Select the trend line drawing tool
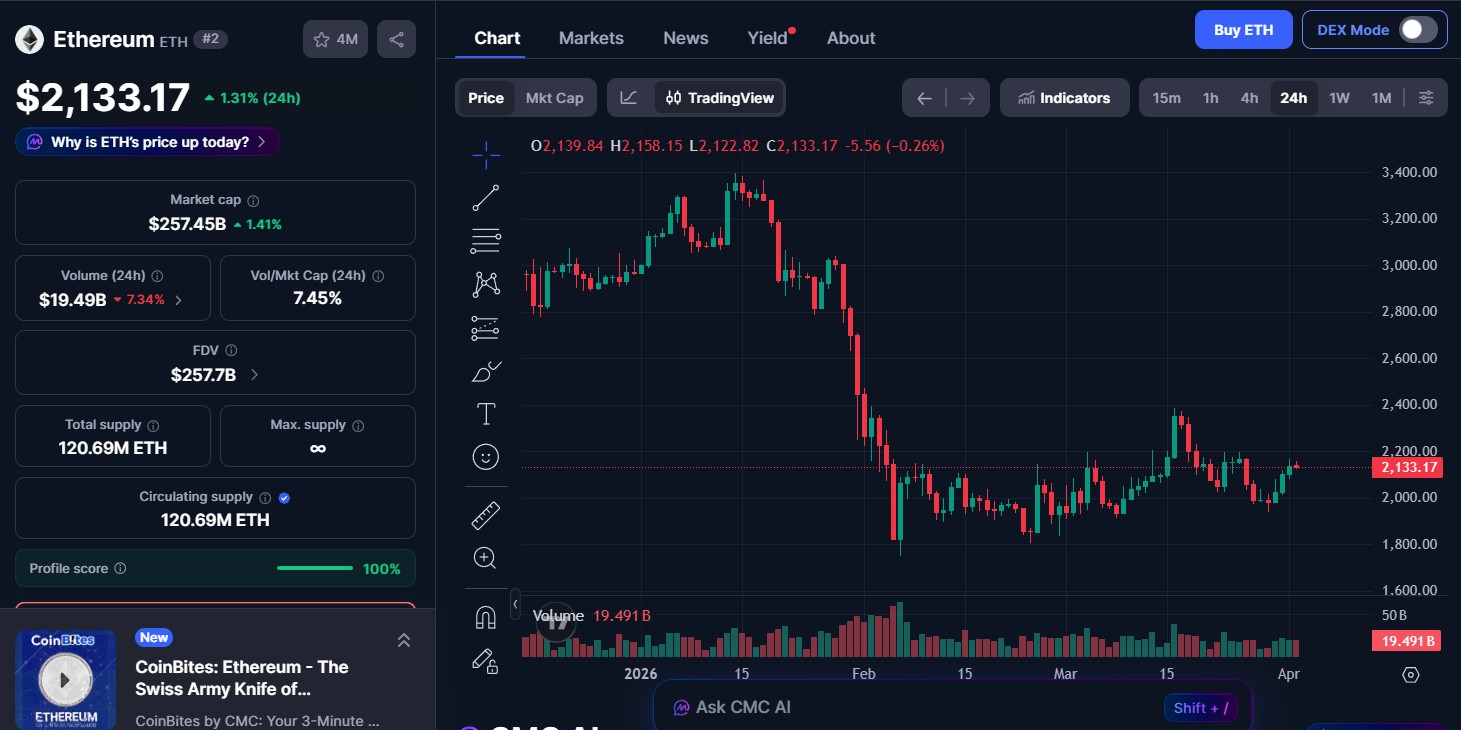This screenshot has width=1461, height=730. pyautogui.click(x=485, y=197)
